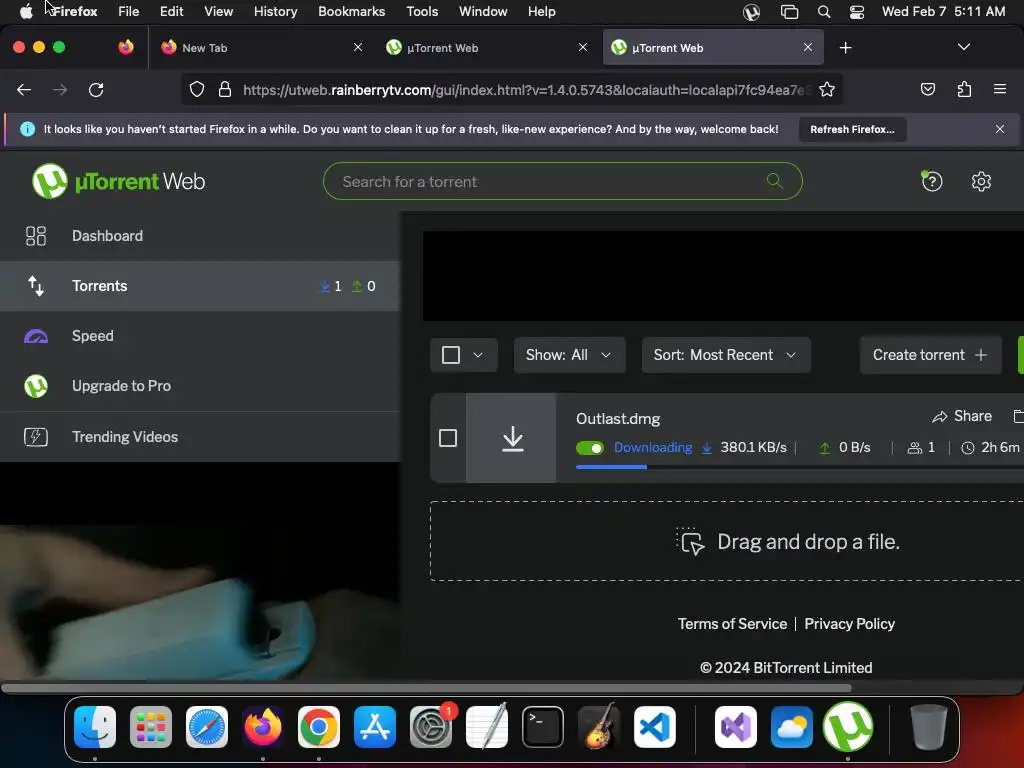1024x768 pixels.
Task: Click the Refresh Firefox… button
Action: tap(852, 129)
